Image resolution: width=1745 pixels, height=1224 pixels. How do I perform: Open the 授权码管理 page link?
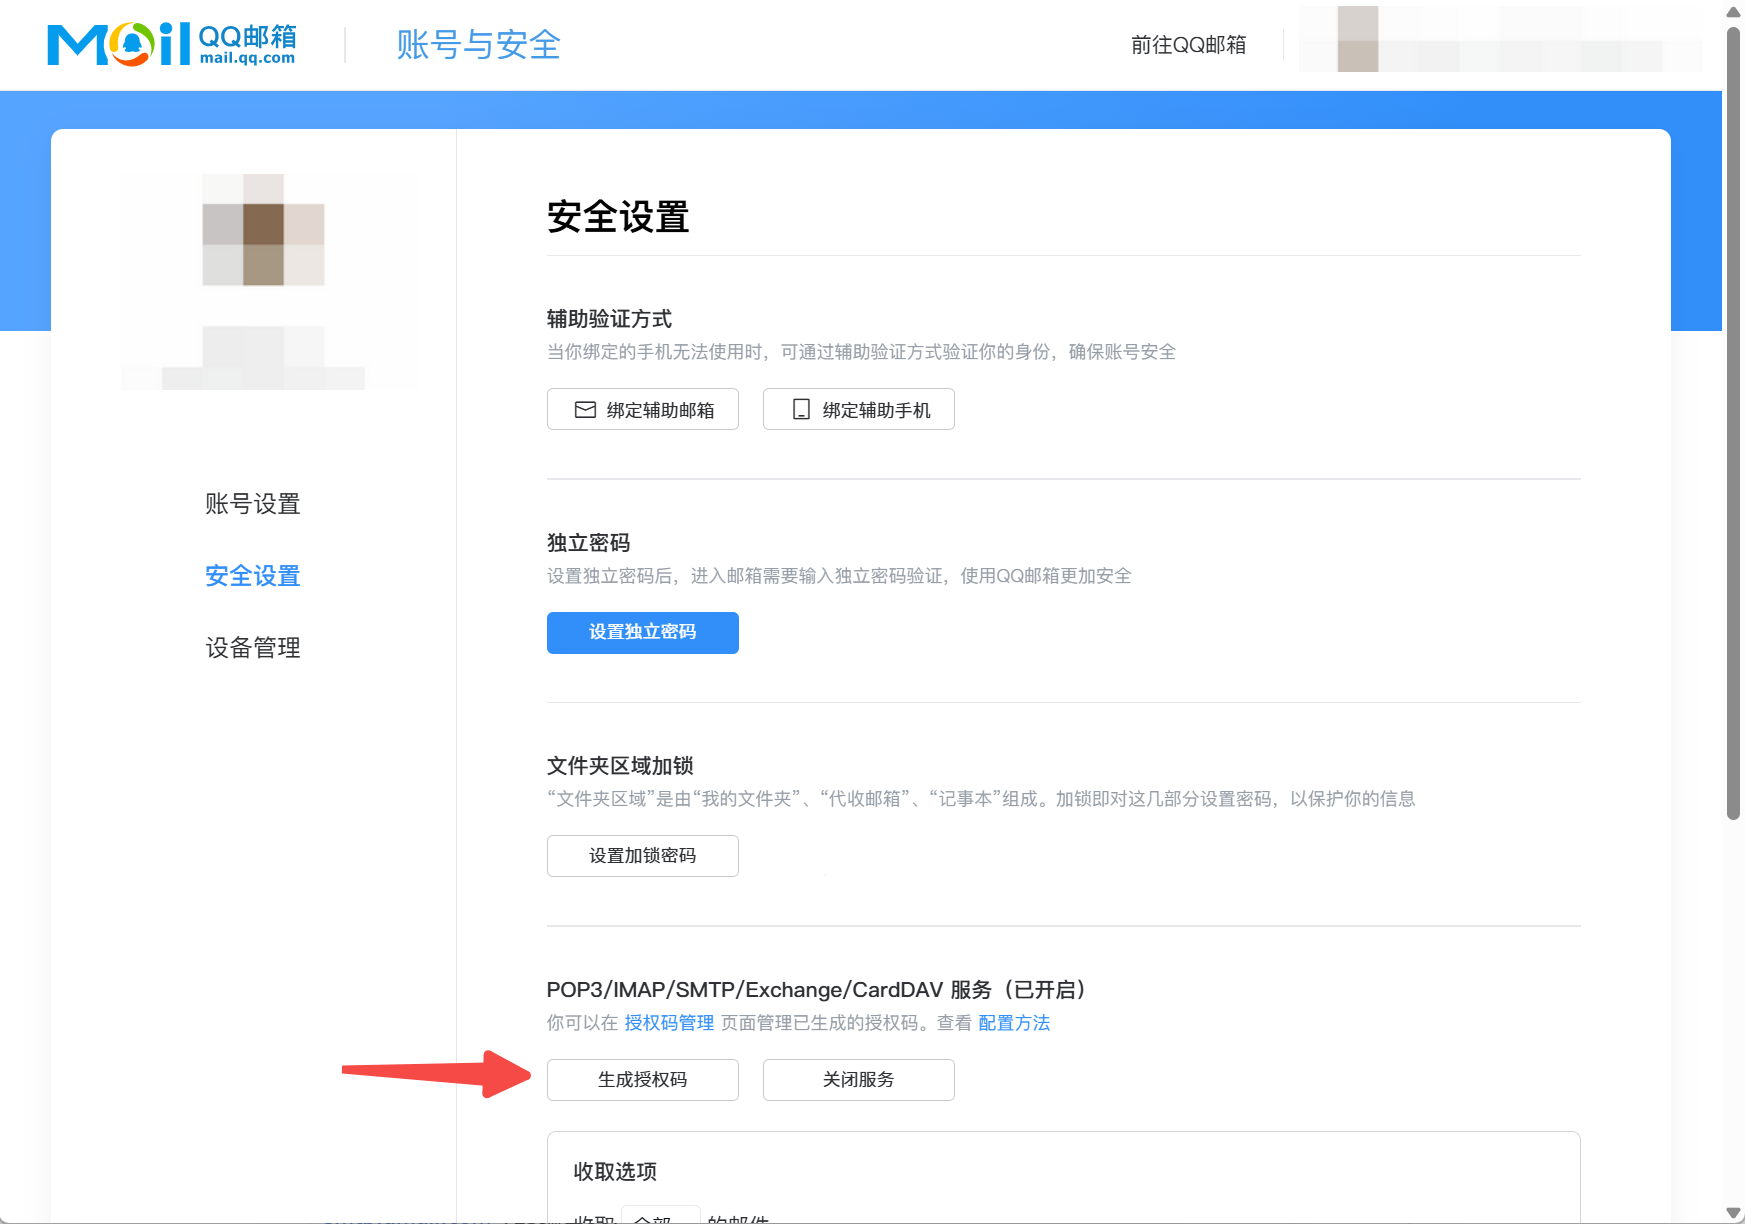point(667,1023)
